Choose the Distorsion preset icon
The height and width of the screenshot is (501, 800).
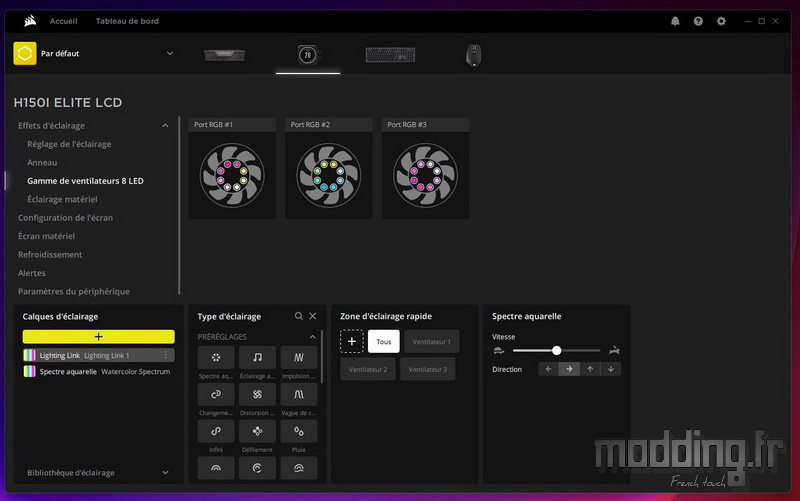tap(257, 394)
